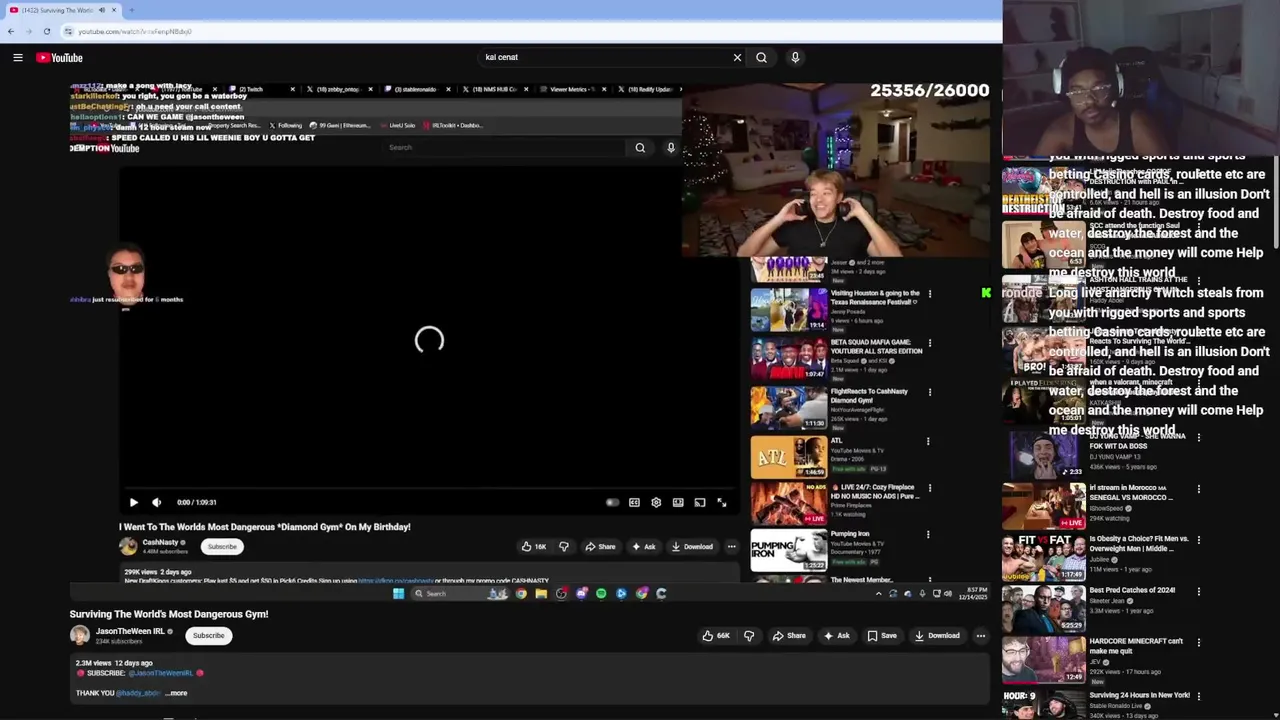Click the 'kai cenat' search field
The image size is (1280, 720).
[605, 58]
